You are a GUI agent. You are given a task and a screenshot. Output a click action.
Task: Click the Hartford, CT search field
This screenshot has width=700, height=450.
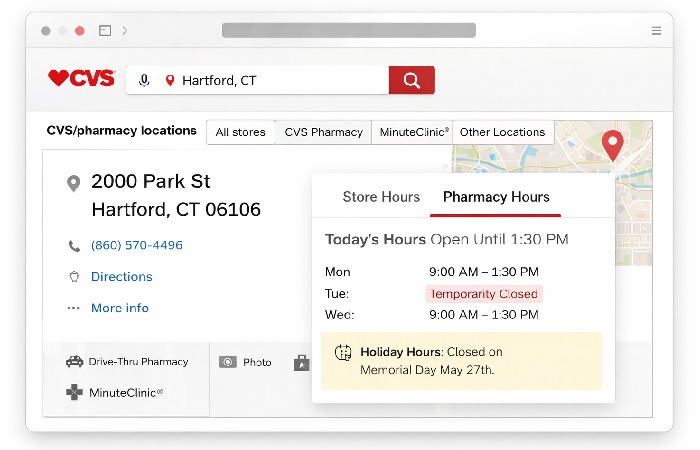click(258, 80)
